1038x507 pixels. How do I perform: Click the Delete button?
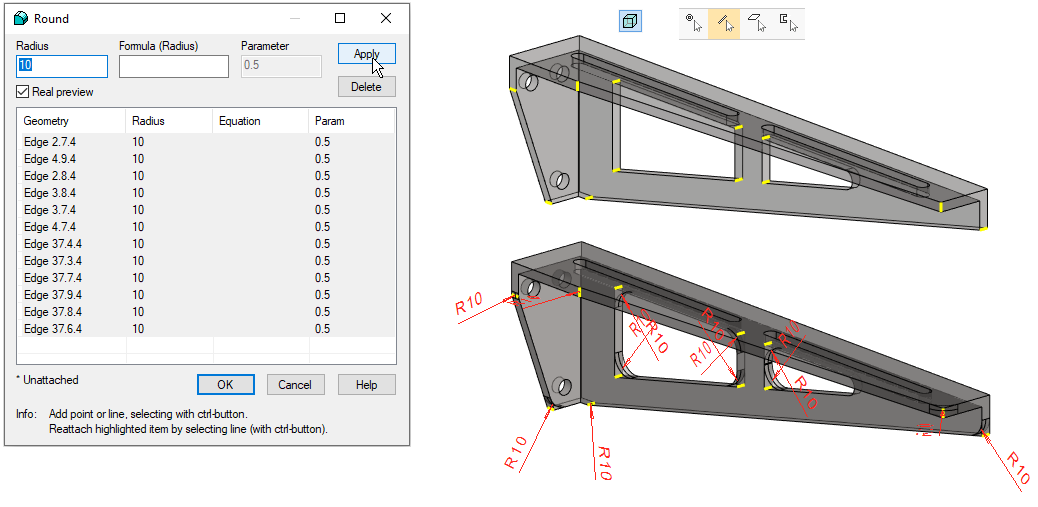366,87
